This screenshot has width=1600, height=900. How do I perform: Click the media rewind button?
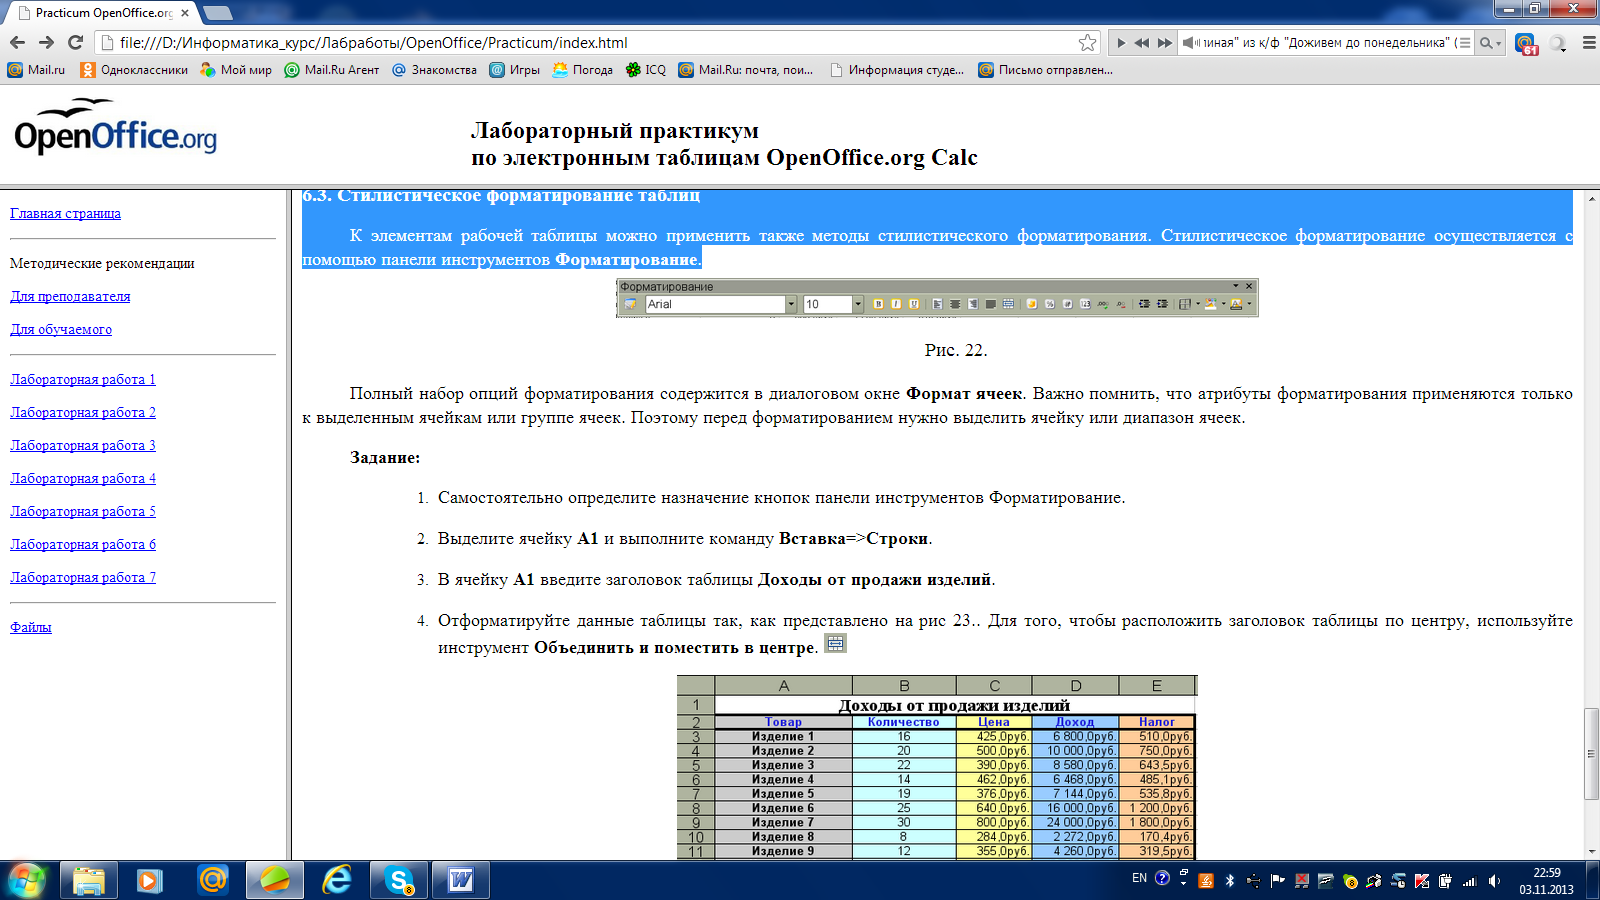pyautogui.click(x=1142, y=43)
